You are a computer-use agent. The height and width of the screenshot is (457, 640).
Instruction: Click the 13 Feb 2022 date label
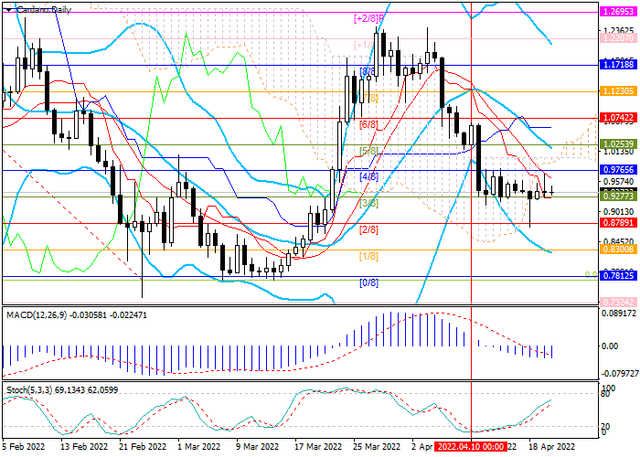(84, 446)
